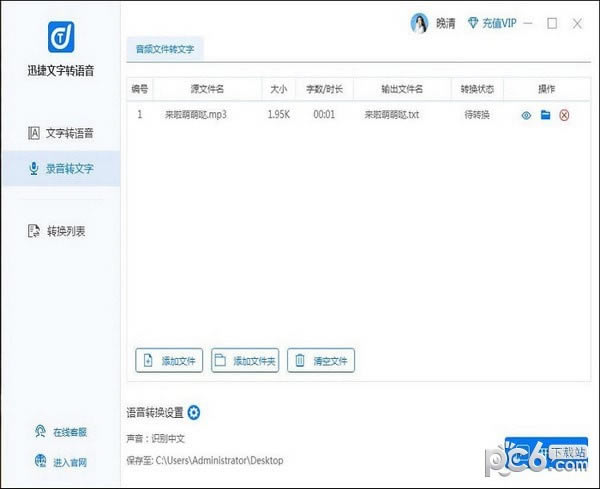Select 录音转文字 in the sidebar
This screenshot has width=600, height=489.
click(60, 169)
